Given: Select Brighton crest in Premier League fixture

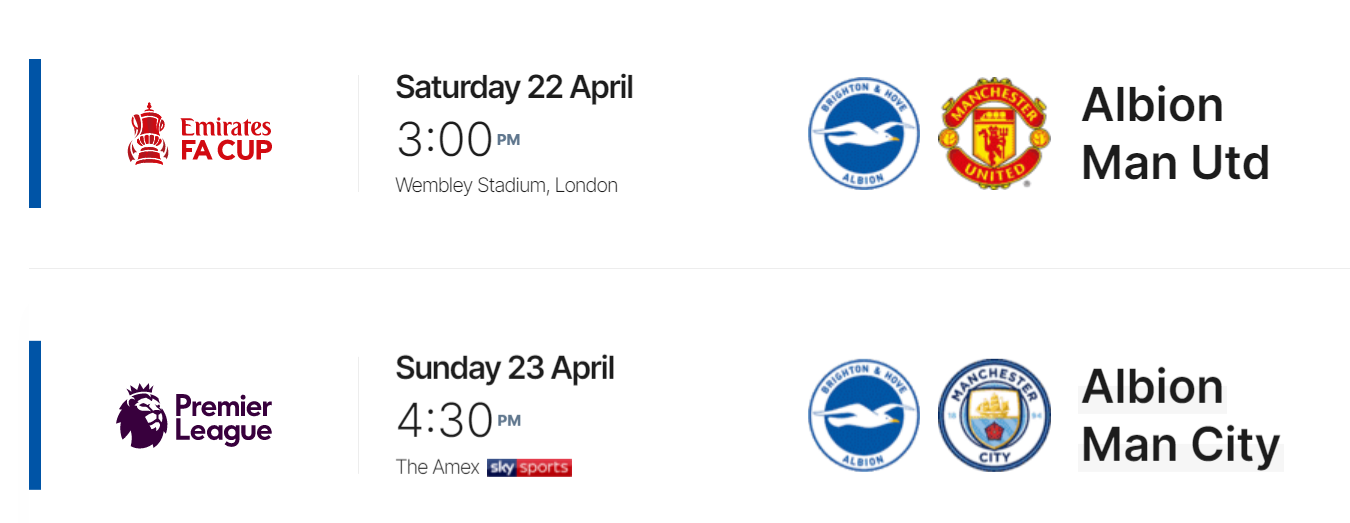Looking at the screenshot, I should click(864, 415).
